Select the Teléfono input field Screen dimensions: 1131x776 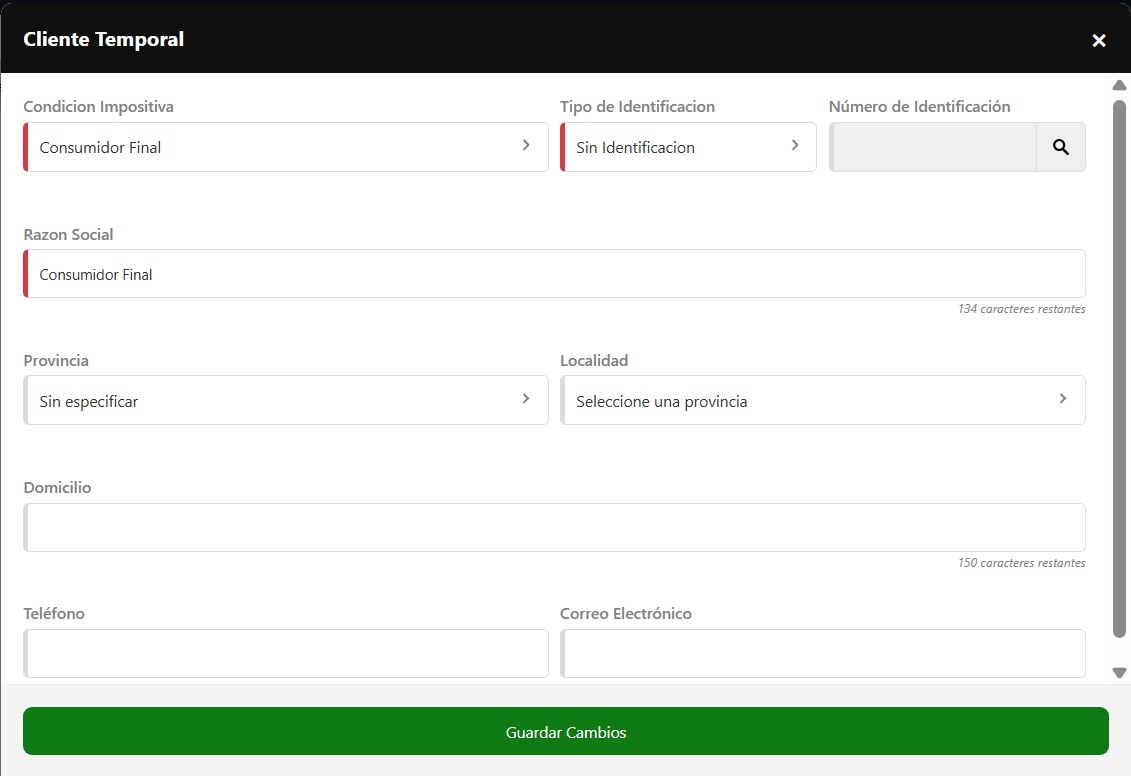pos(286,653)
